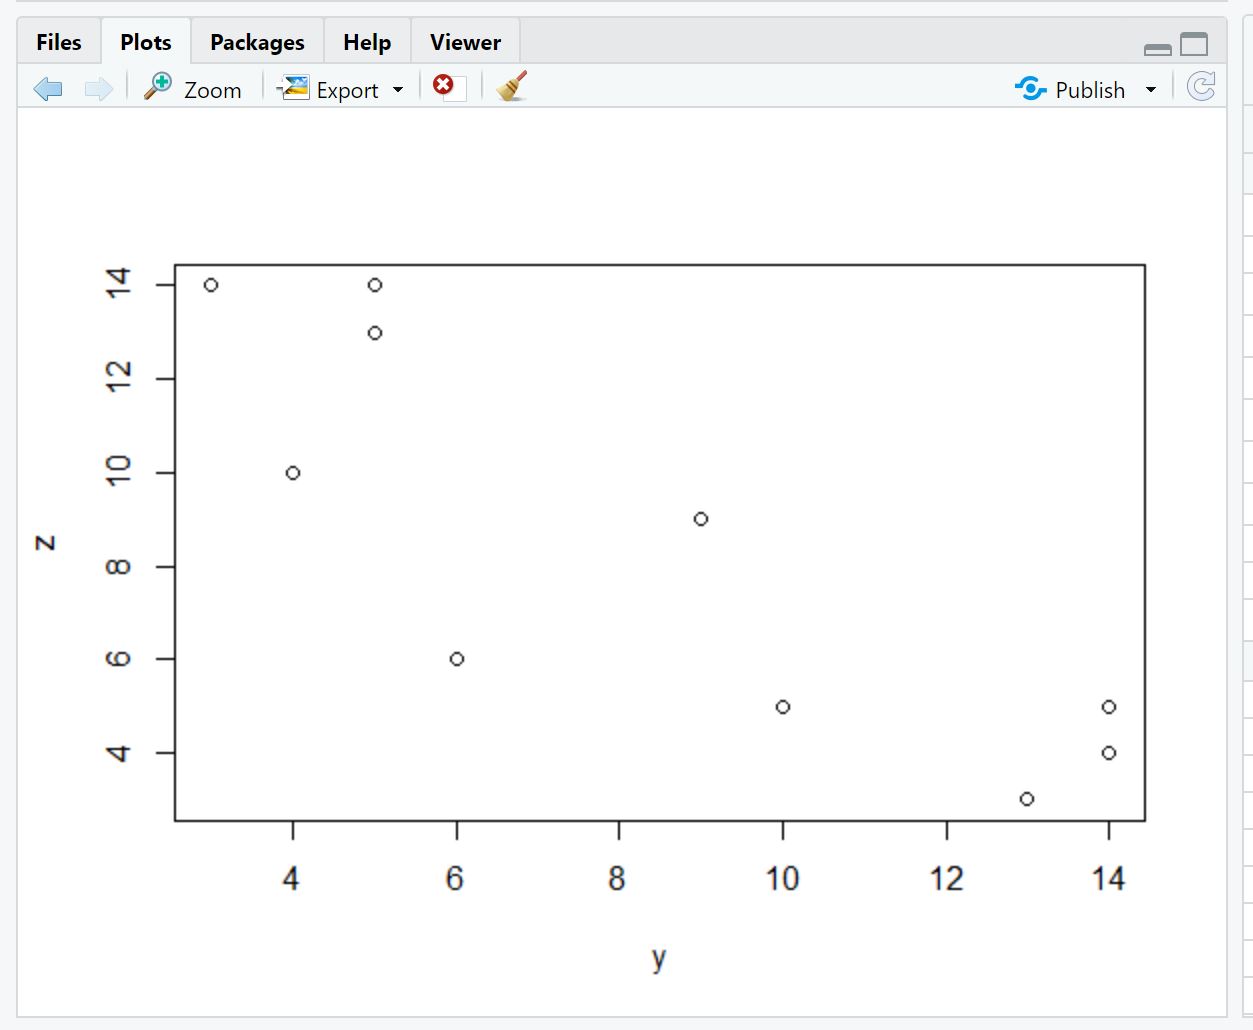
Task: Click the Export image icon
Action: coord(293,87)
